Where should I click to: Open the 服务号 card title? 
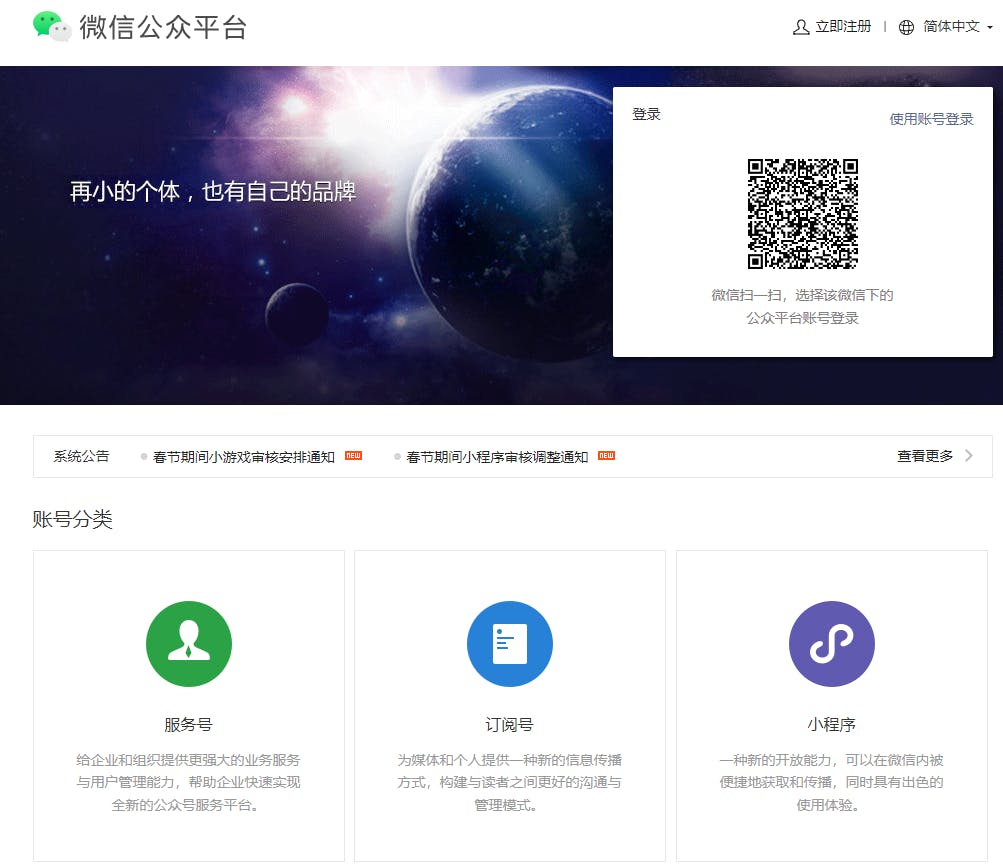tap(188, 725)
